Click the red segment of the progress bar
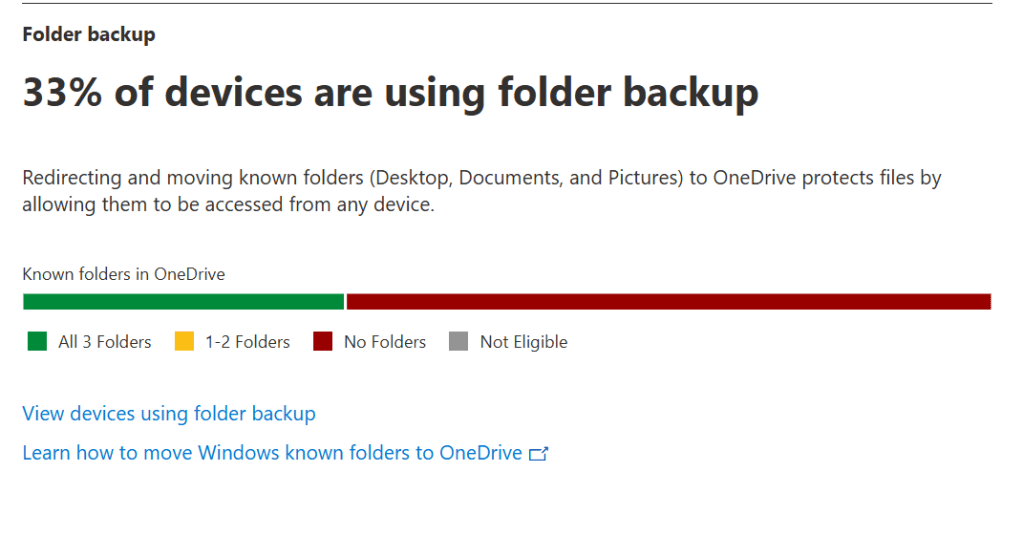This screenshot has height=536, width=1023. pos(668,302)
